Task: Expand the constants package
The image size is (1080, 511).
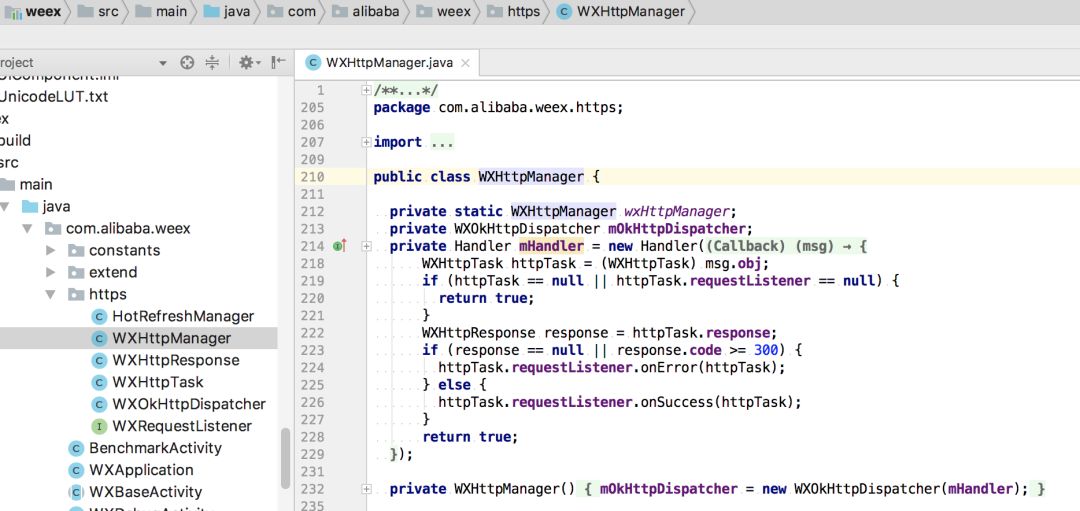Action: (50, 251)
